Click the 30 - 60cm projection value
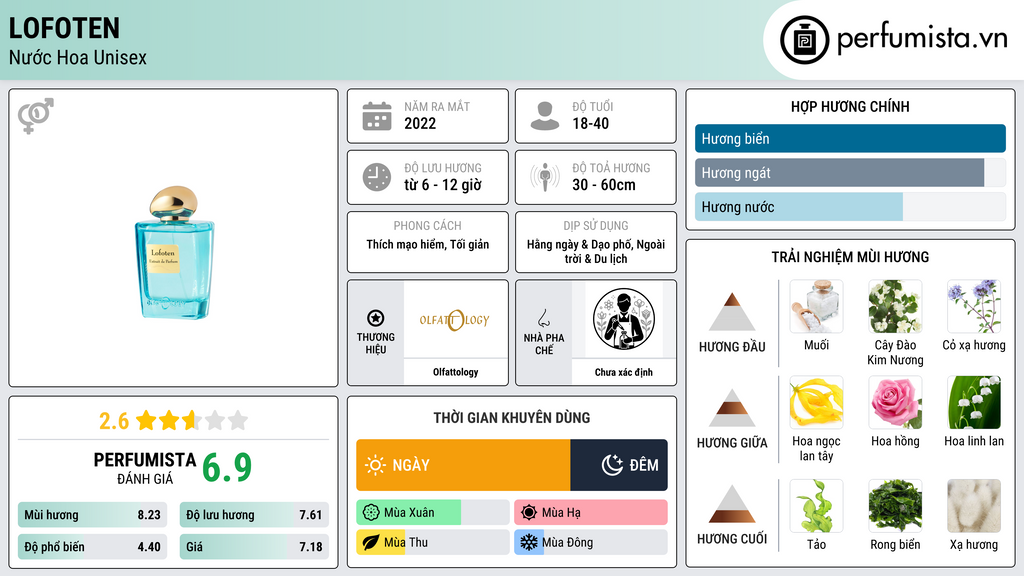This screenshot has height=576, width=1024. point(604,185)
